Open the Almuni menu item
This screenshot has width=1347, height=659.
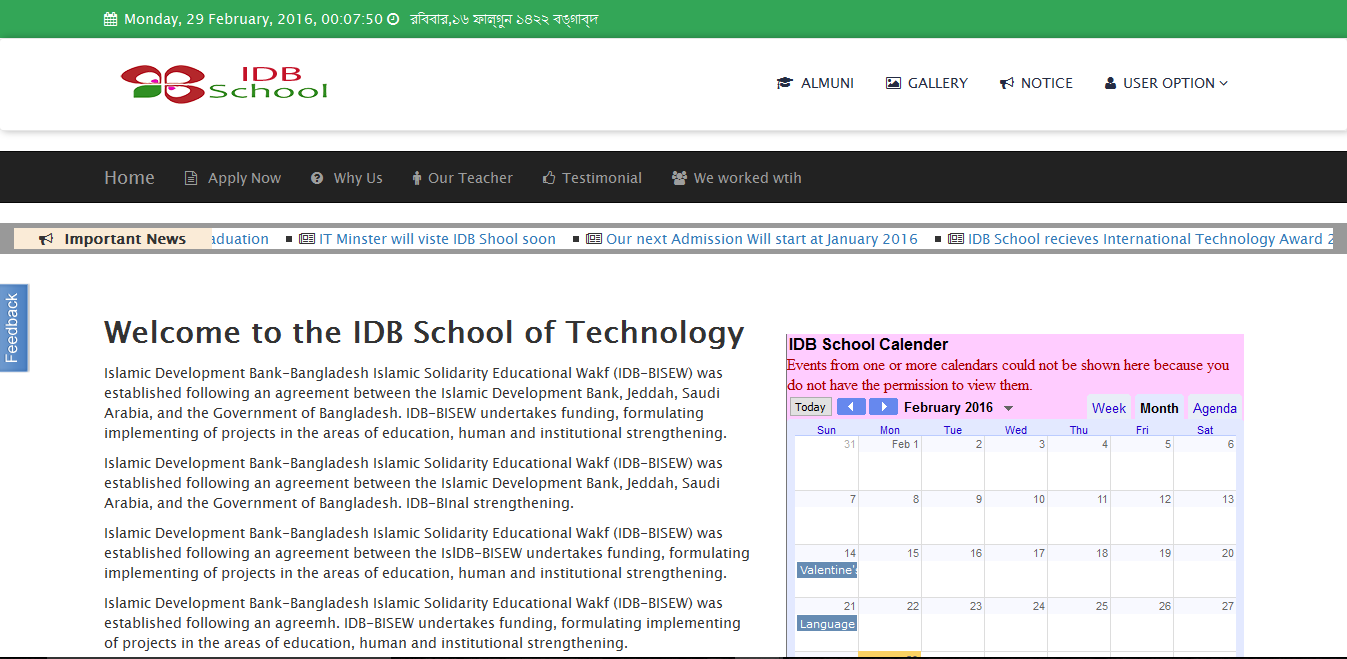tap(815, 83)
